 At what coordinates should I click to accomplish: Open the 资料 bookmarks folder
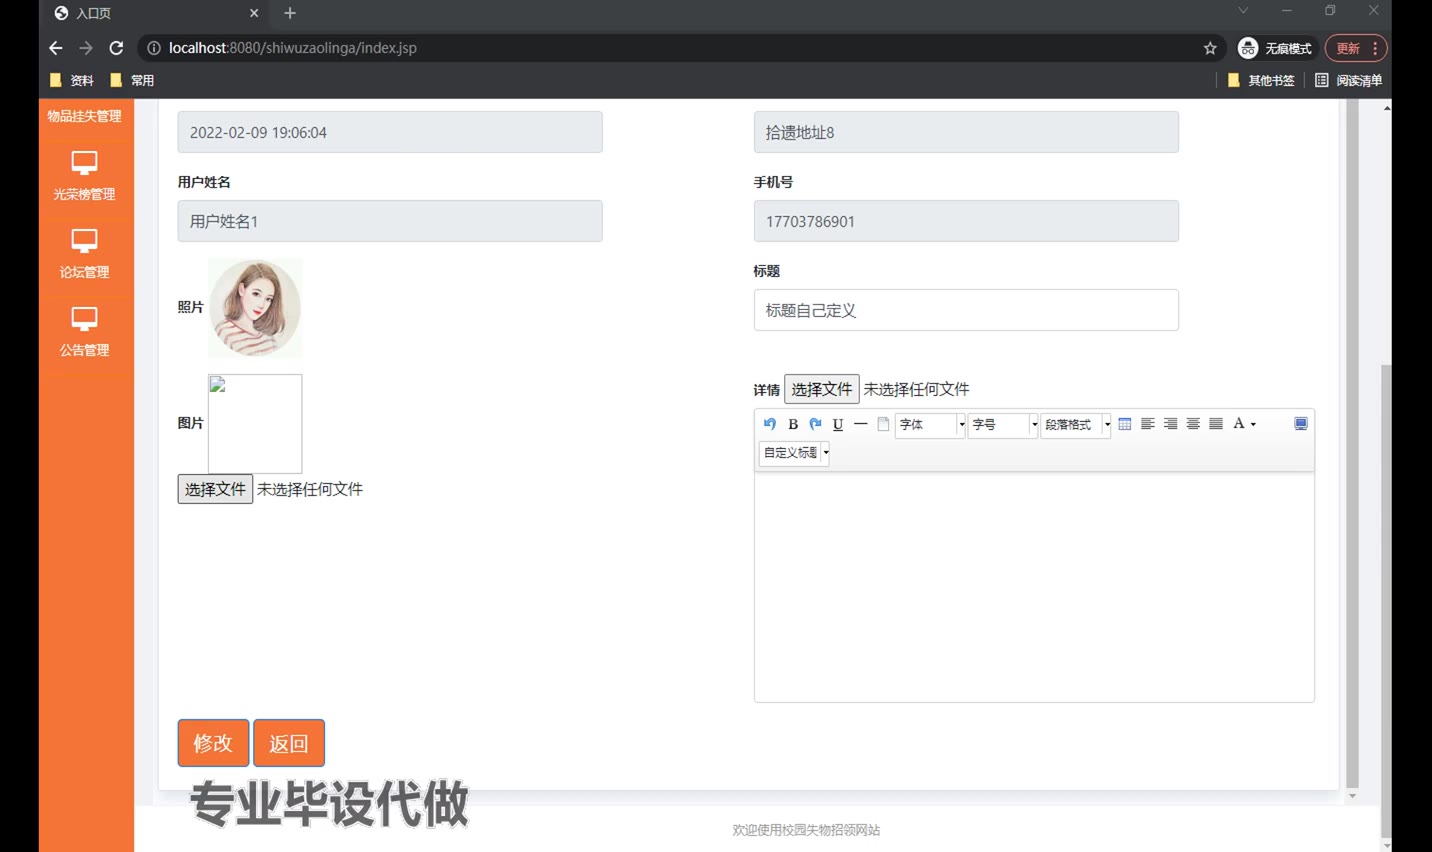click(72, 80)
